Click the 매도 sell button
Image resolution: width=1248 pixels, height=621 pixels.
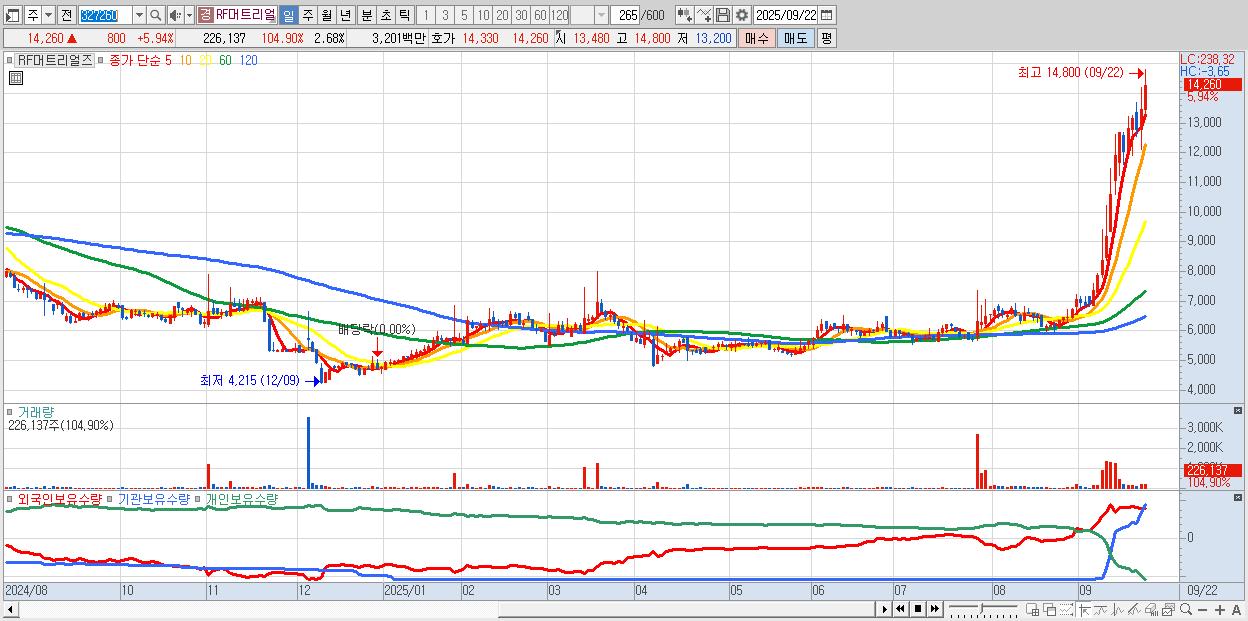point(795,38)
